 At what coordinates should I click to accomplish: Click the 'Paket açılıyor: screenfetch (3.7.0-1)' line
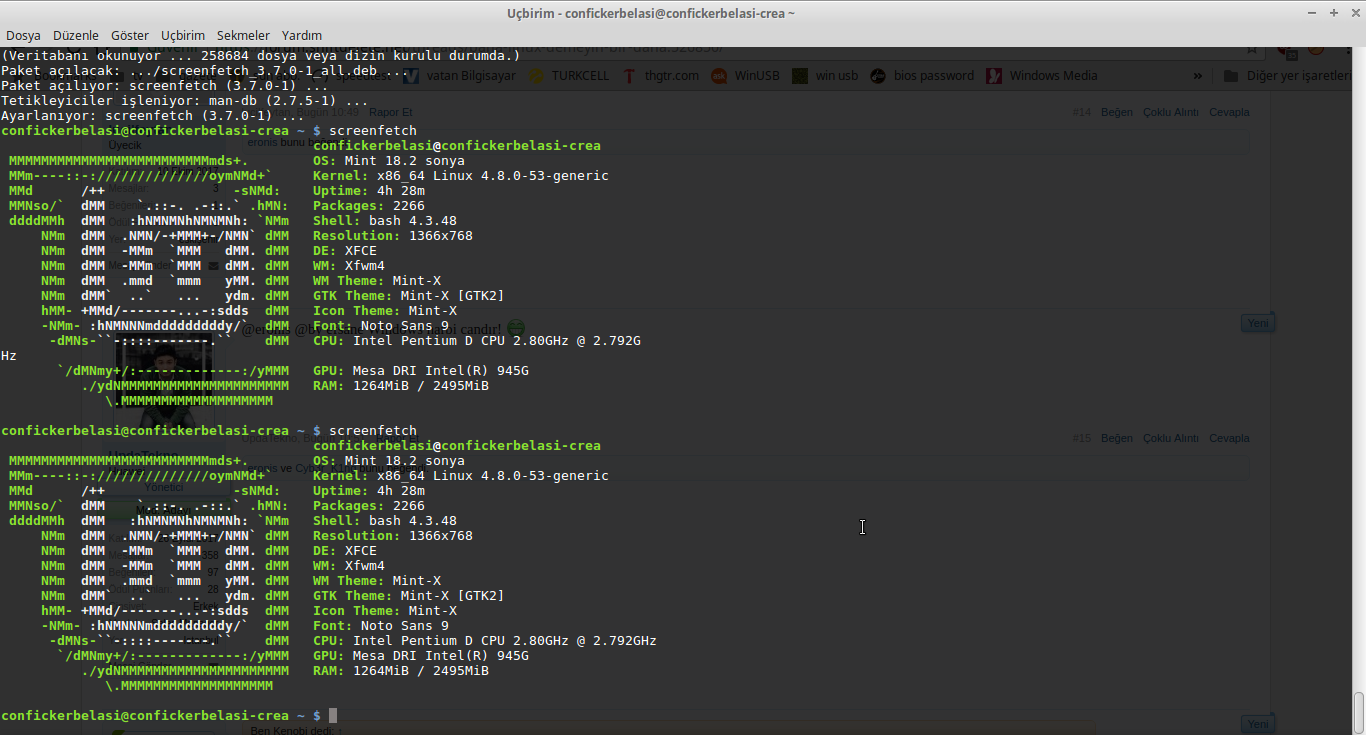tap(165, 85)
